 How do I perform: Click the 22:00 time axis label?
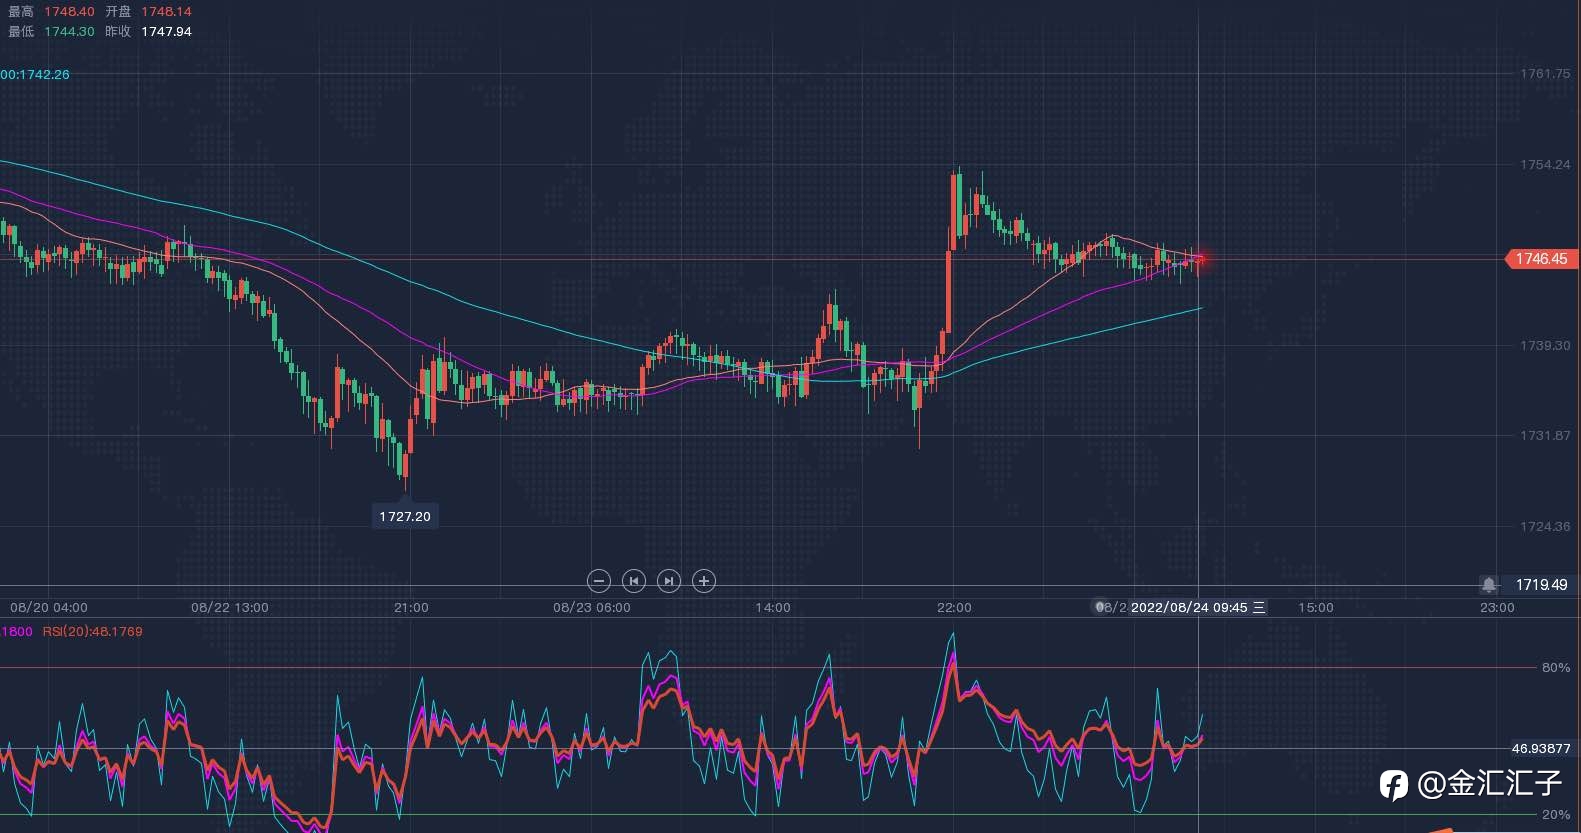[x=954, y=607]
